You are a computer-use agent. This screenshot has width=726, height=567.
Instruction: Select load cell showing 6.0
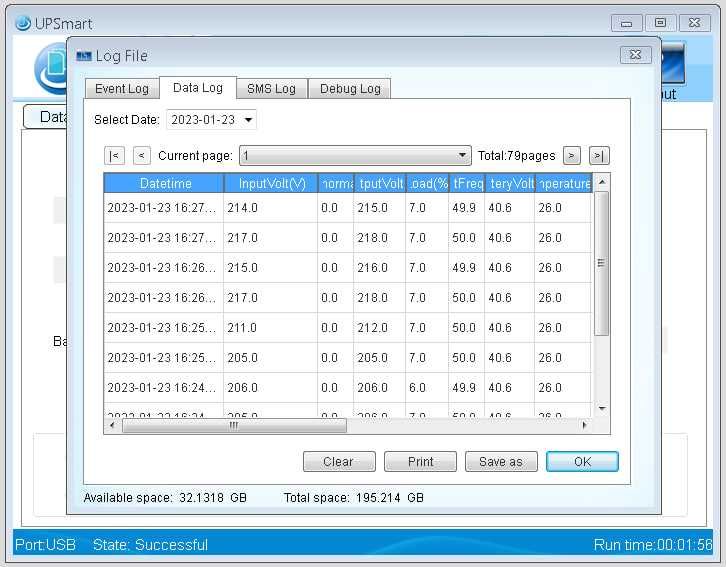pyautogui.click(x=427, y=387)
